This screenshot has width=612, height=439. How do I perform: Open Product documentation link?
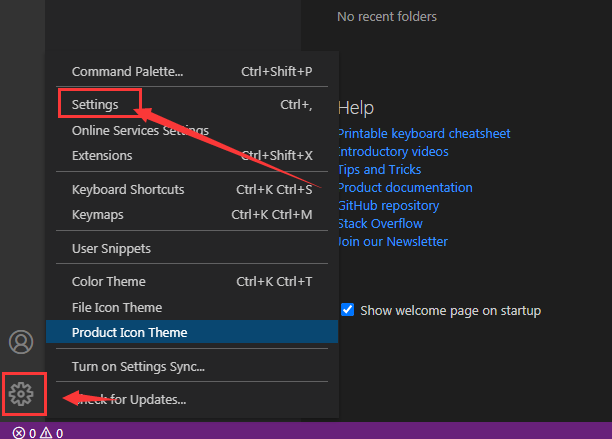tap(405, 187)
